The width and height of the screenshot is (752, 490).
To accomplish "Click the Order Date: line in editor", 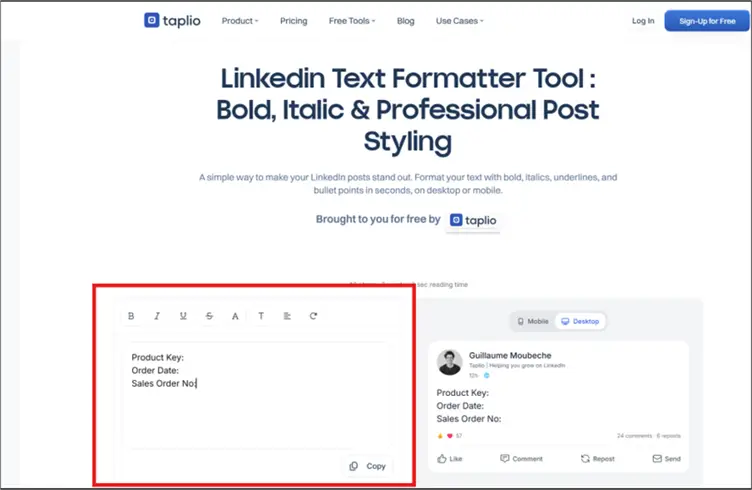I will click(x=155, y=371).
